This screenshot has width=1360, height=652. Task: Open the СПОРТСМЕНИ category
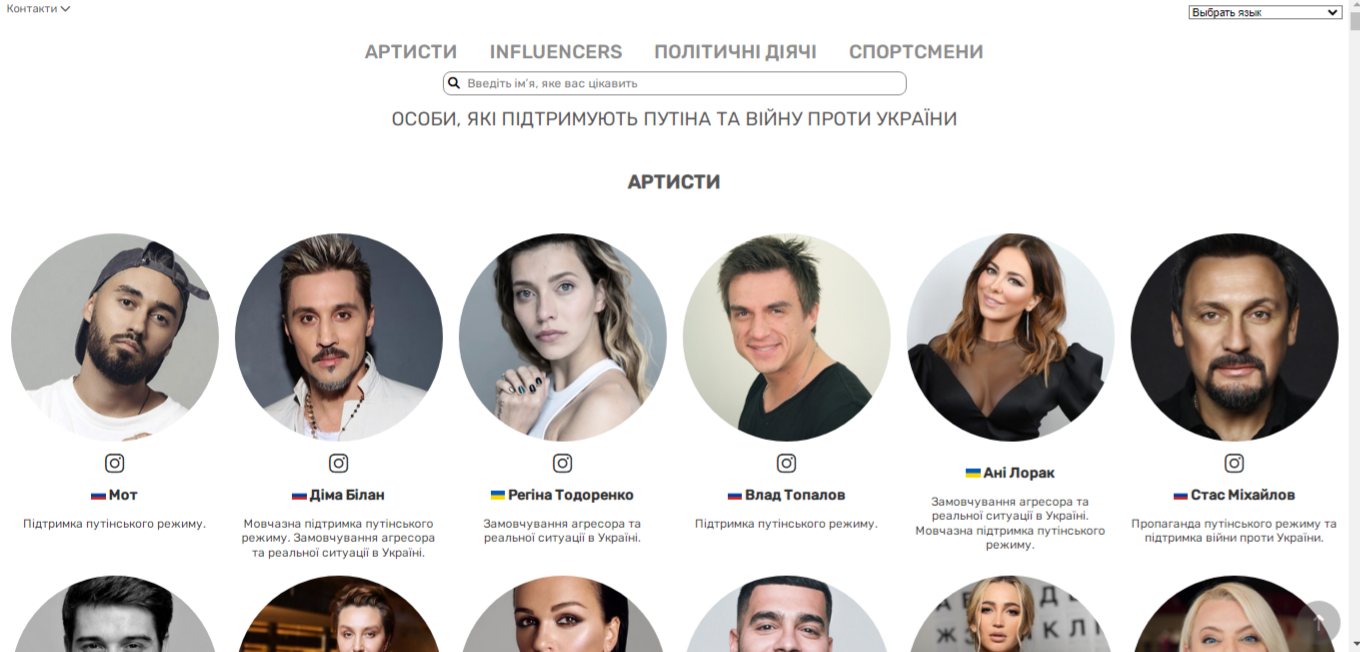(x=916, y=52)
